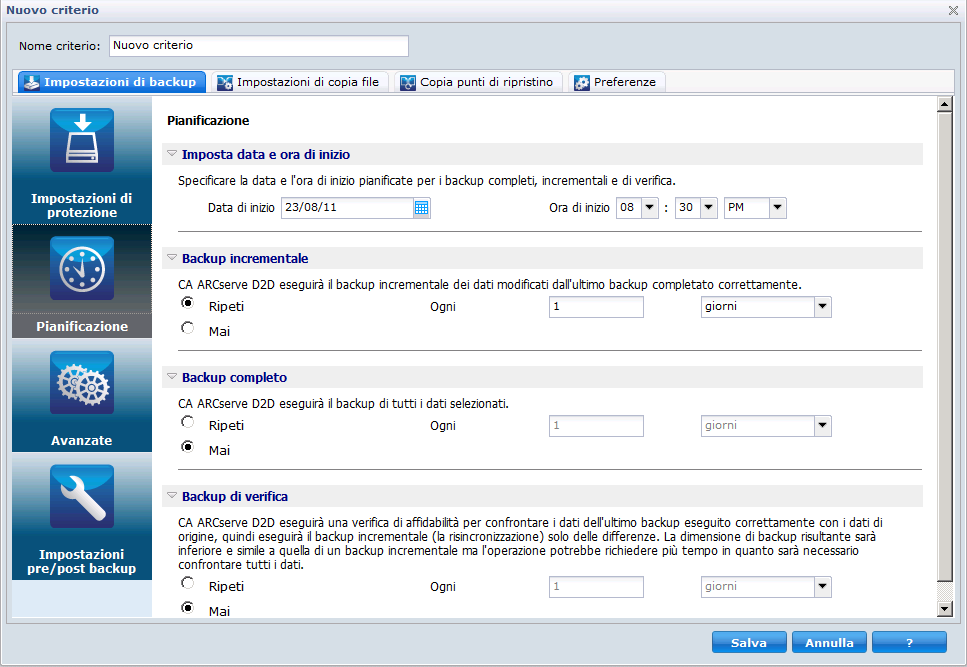This screenshot has height=667, width=967.
Task: Collapse the Backup di verifica section
Action: tap(172, 496)
